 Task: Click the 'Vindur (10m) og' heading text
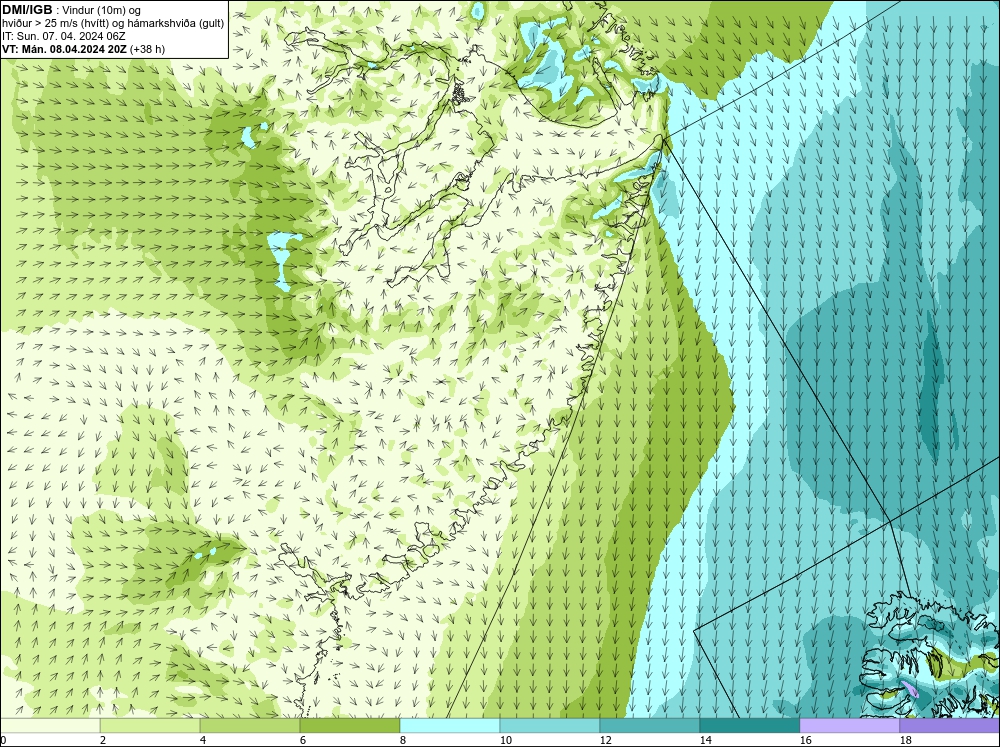(x=102, y=10)
